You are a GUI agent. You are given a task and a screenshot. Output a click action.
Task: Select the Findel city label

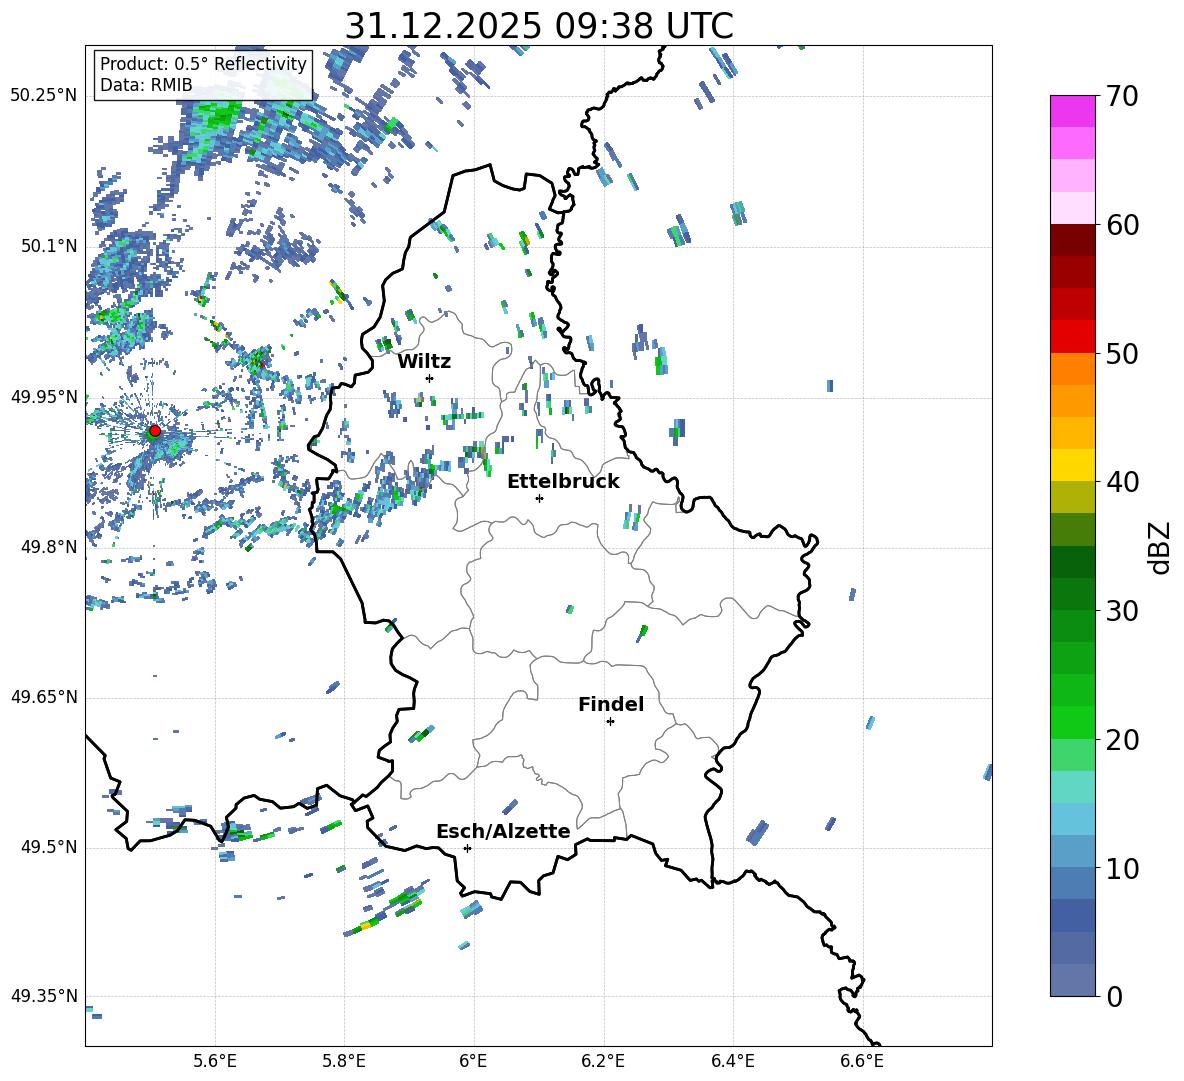pos(611,704)
